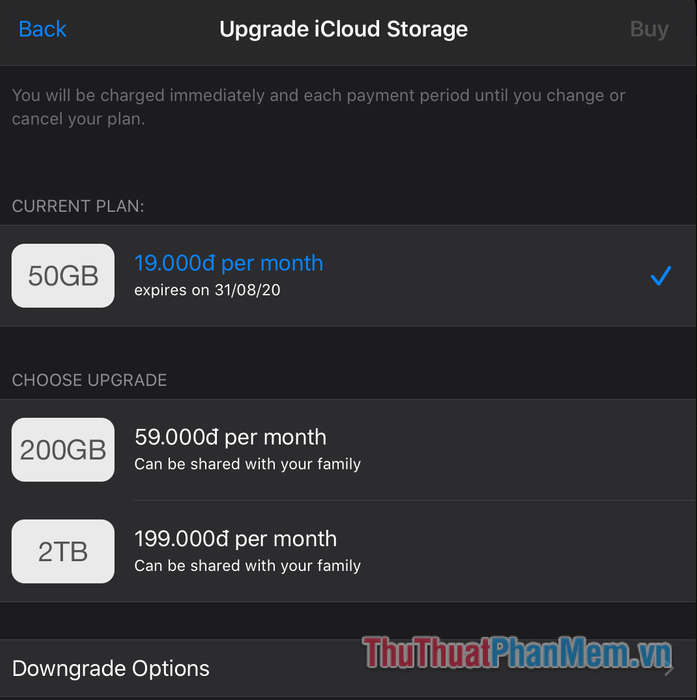This screenshot has width=697, height=700.
Task: Go Back from the upgrade screen
Action: [x=42, y=29]
